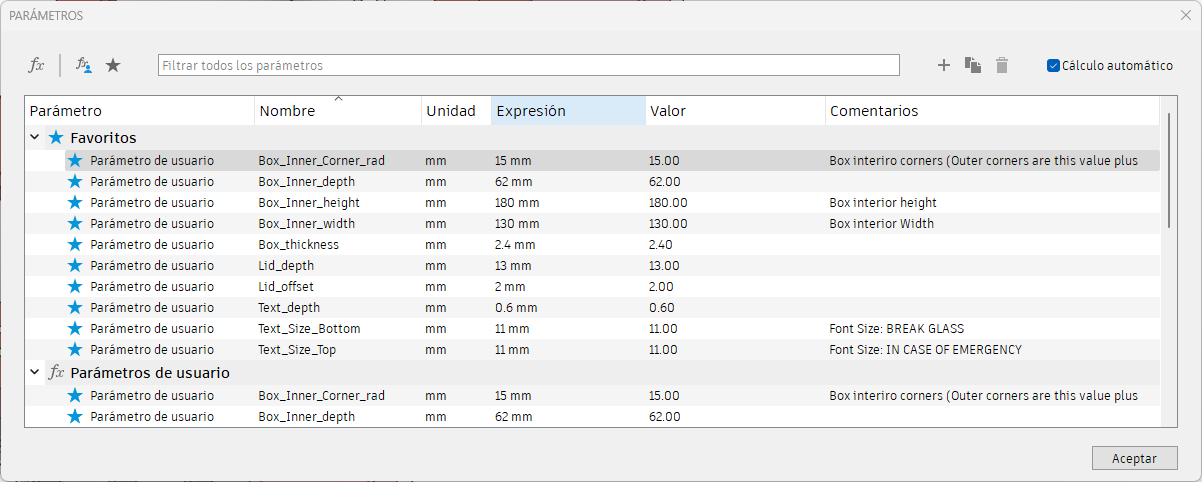
Task: Delete parameter using the trash icon
Action: click(x=1001, y=65)
